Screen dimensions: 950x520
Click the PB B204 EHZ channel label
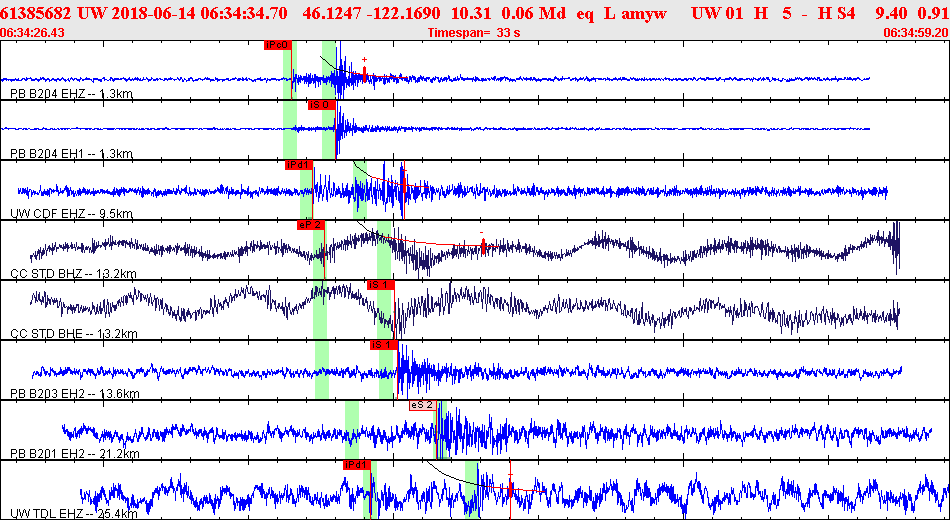[70, 94]
